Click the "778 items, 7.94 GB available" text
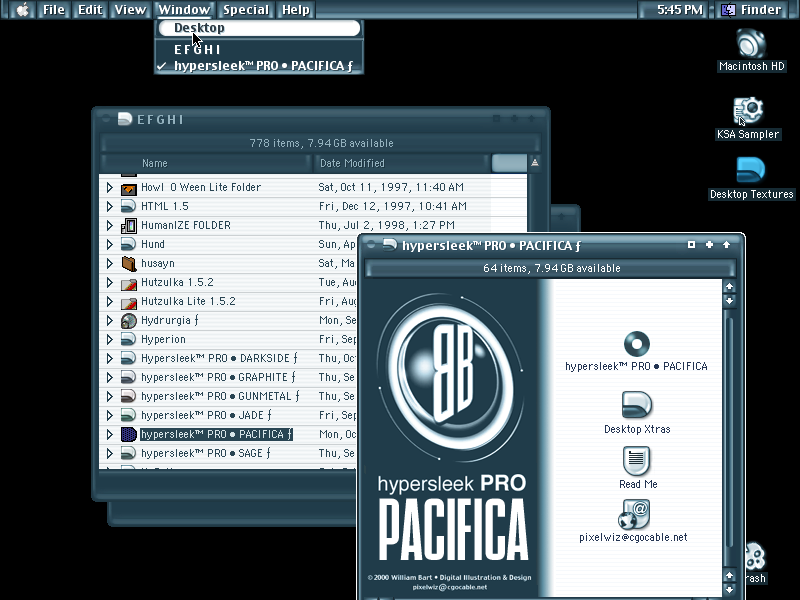This screenshot has width=800, height=600. (321, 143)
